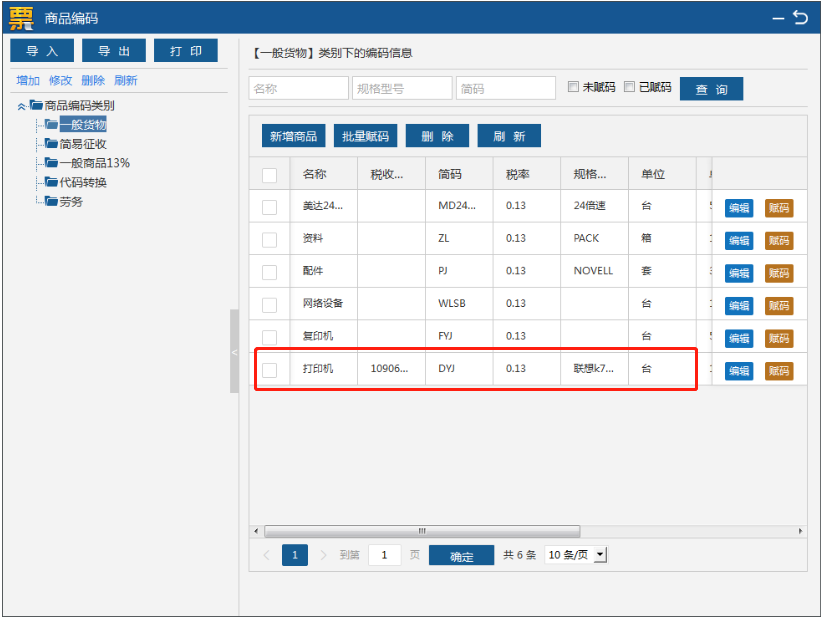Select the 简易征收 category in tree
Viewport: 821px width, 620px height.
tap(83, 144)
